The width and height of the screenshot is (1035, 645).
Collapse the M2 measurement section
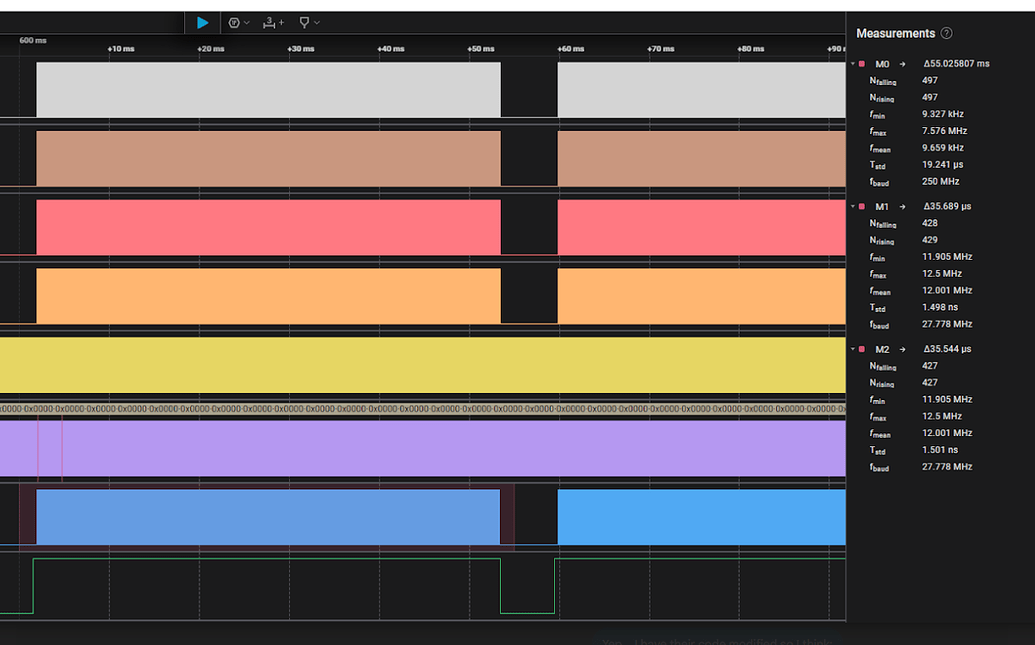(853, 349)
